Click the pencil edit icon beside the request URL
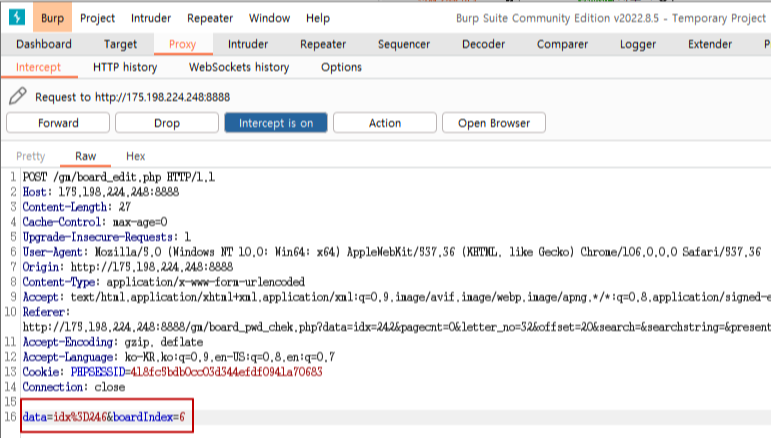Image resolution: width=771 pixels, height=438 pixels. coord(18,96)
